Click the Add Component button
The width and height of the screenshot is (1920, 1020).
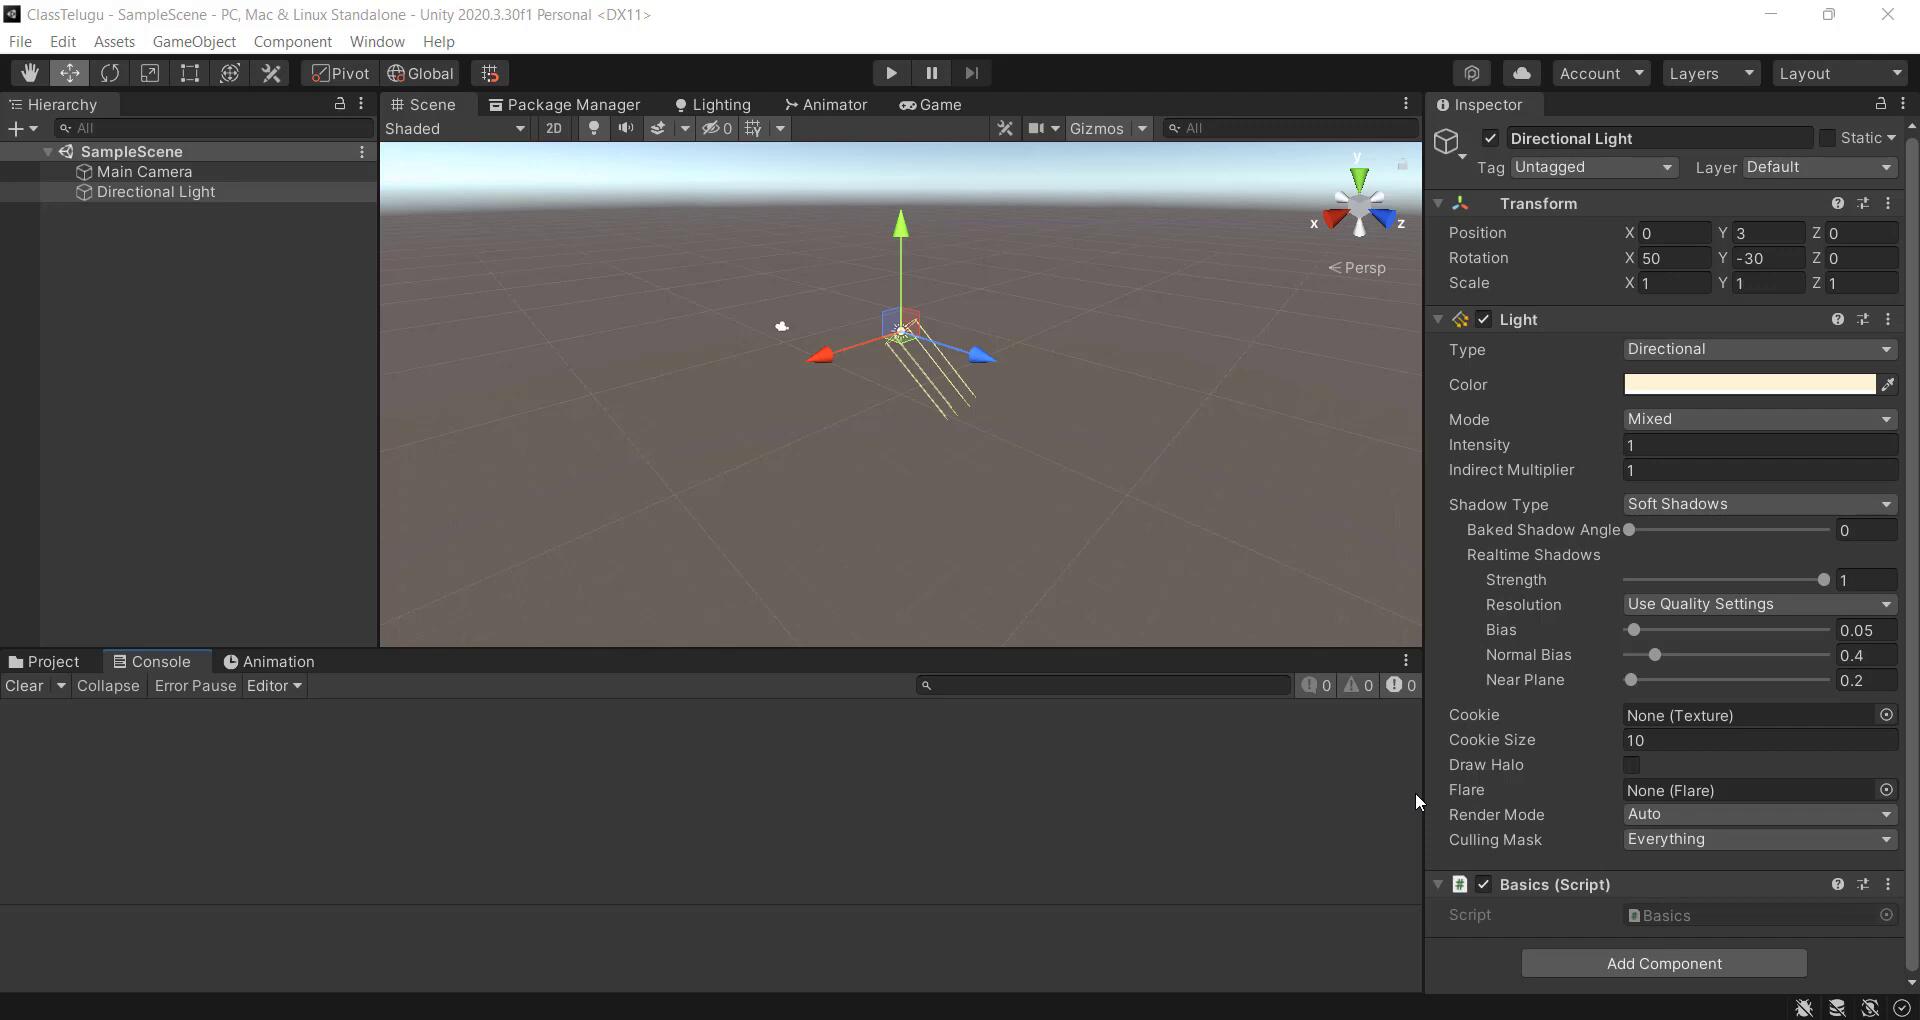[1663, 963]
